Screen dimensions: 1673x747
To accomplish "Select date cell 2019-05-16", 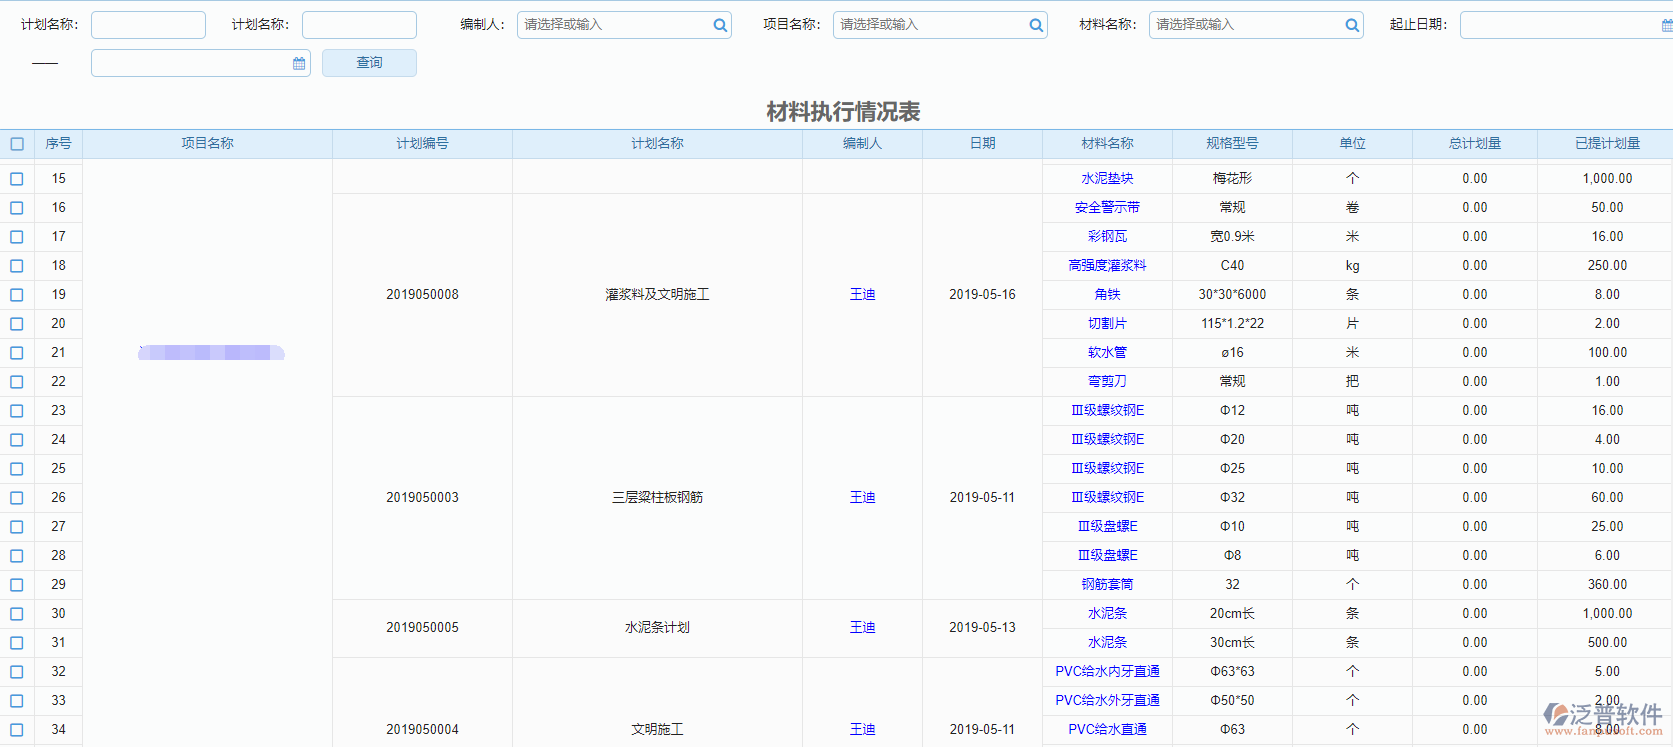I will point(982,295).
